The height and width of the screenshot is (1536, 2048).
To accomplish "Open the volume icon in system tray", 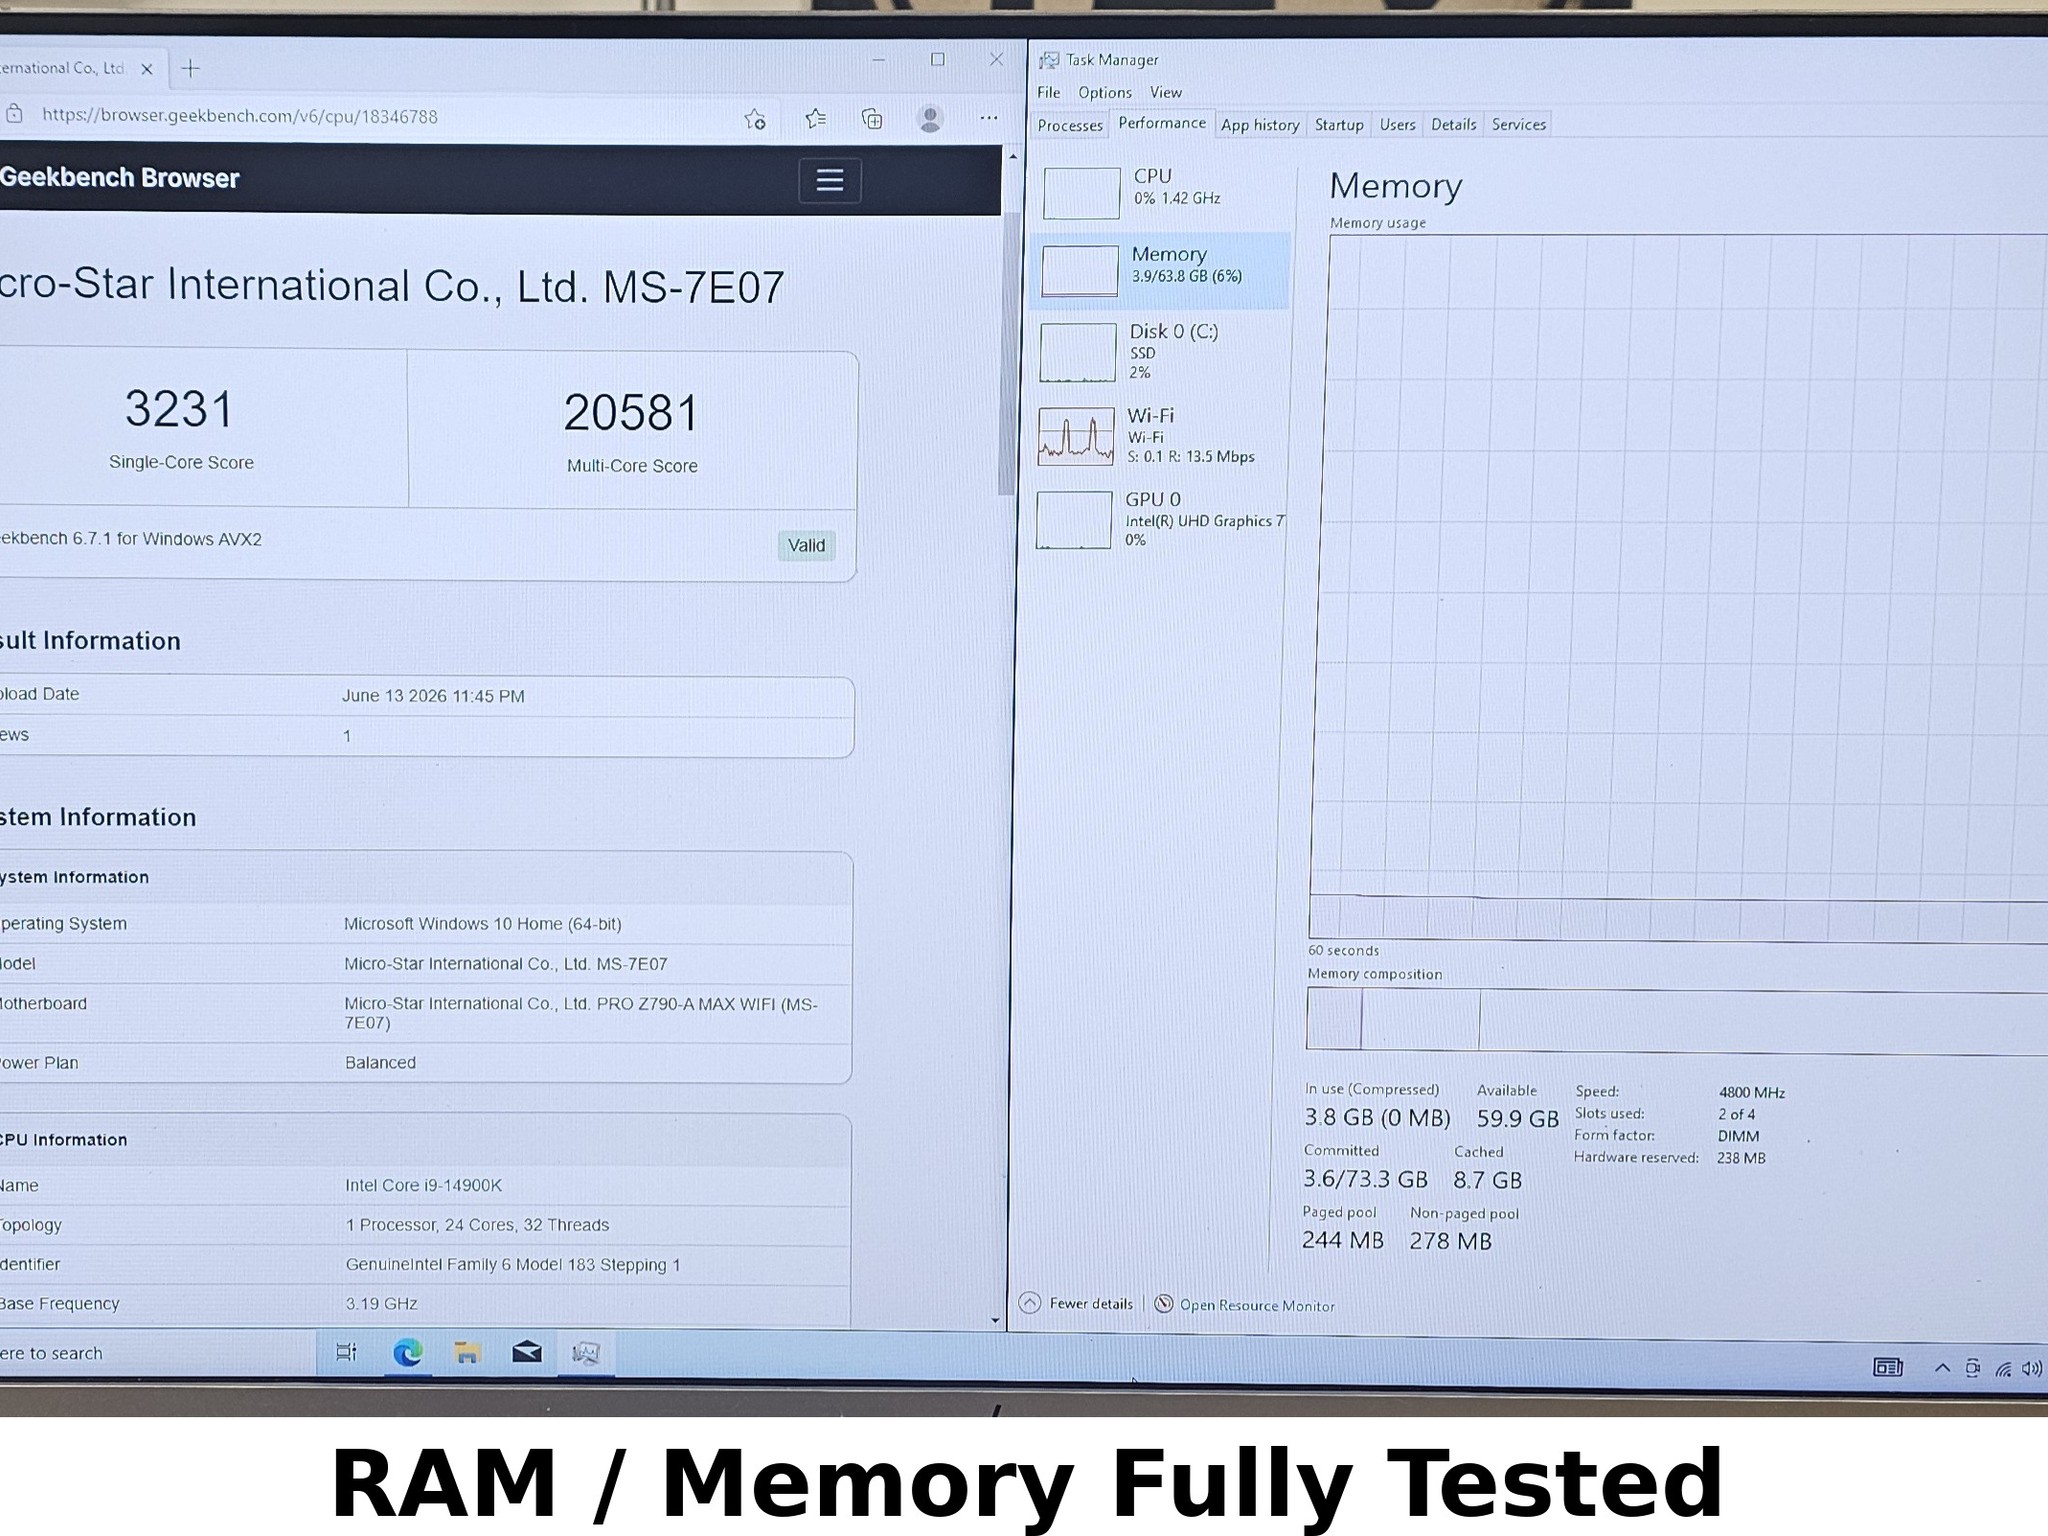I will coord(2031,1369).
